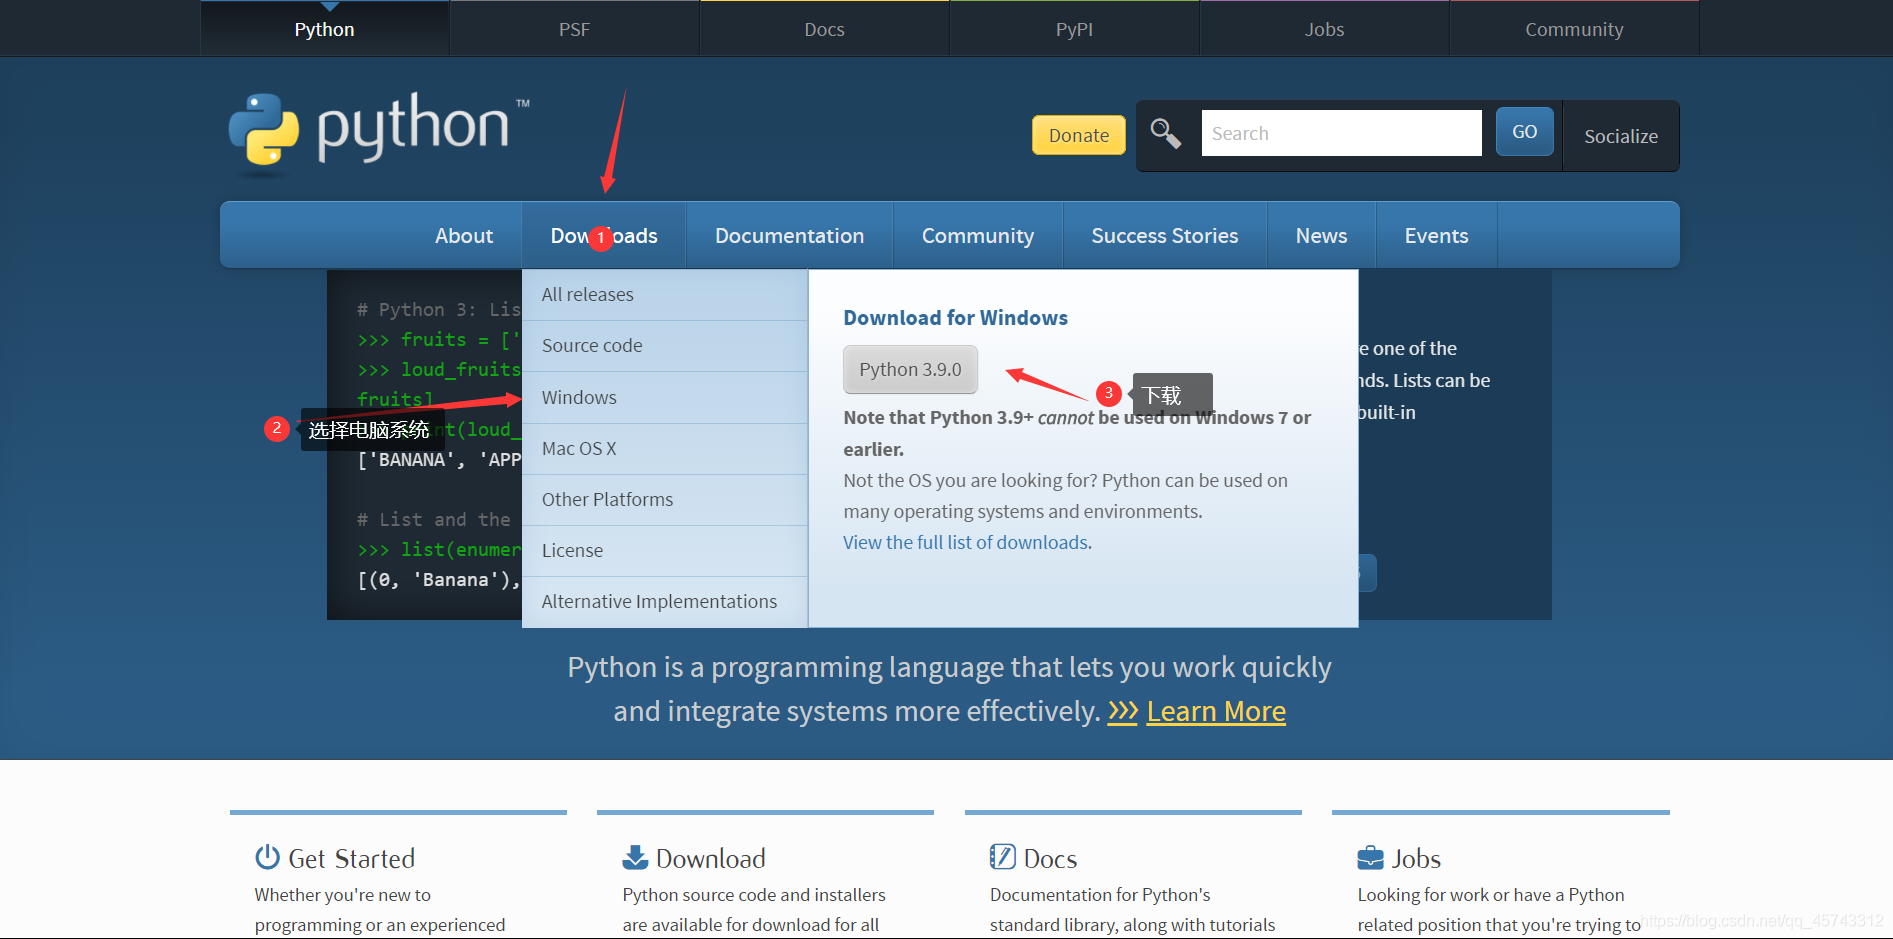Image resolution: width=1893 pixels, height=939 pixels.
Task: Open the Get Started section heading
Action: [x=351, y=858]
